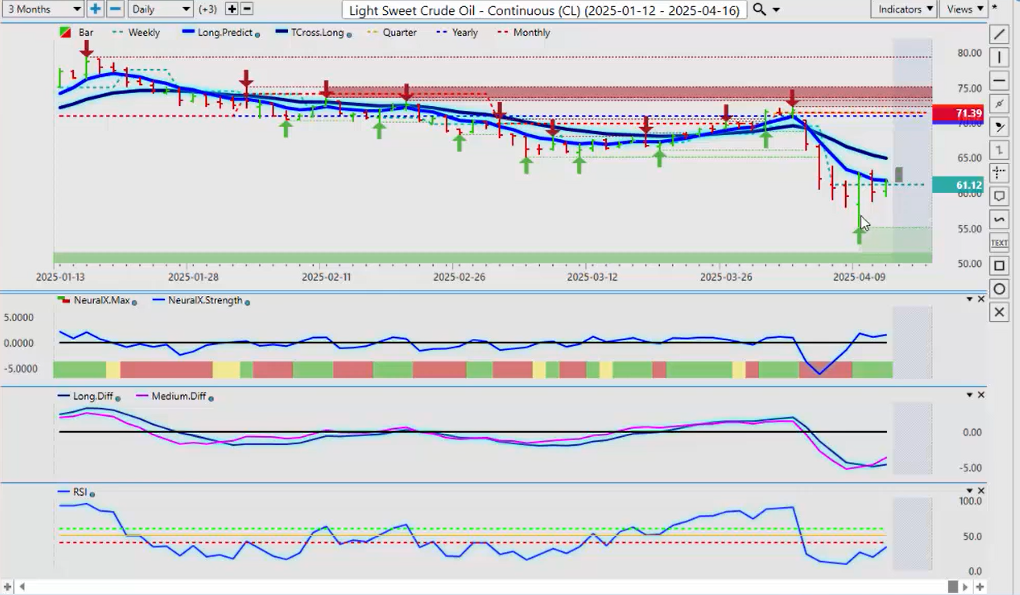Select the diagonal trend line drawing tool

pos(999,34)
